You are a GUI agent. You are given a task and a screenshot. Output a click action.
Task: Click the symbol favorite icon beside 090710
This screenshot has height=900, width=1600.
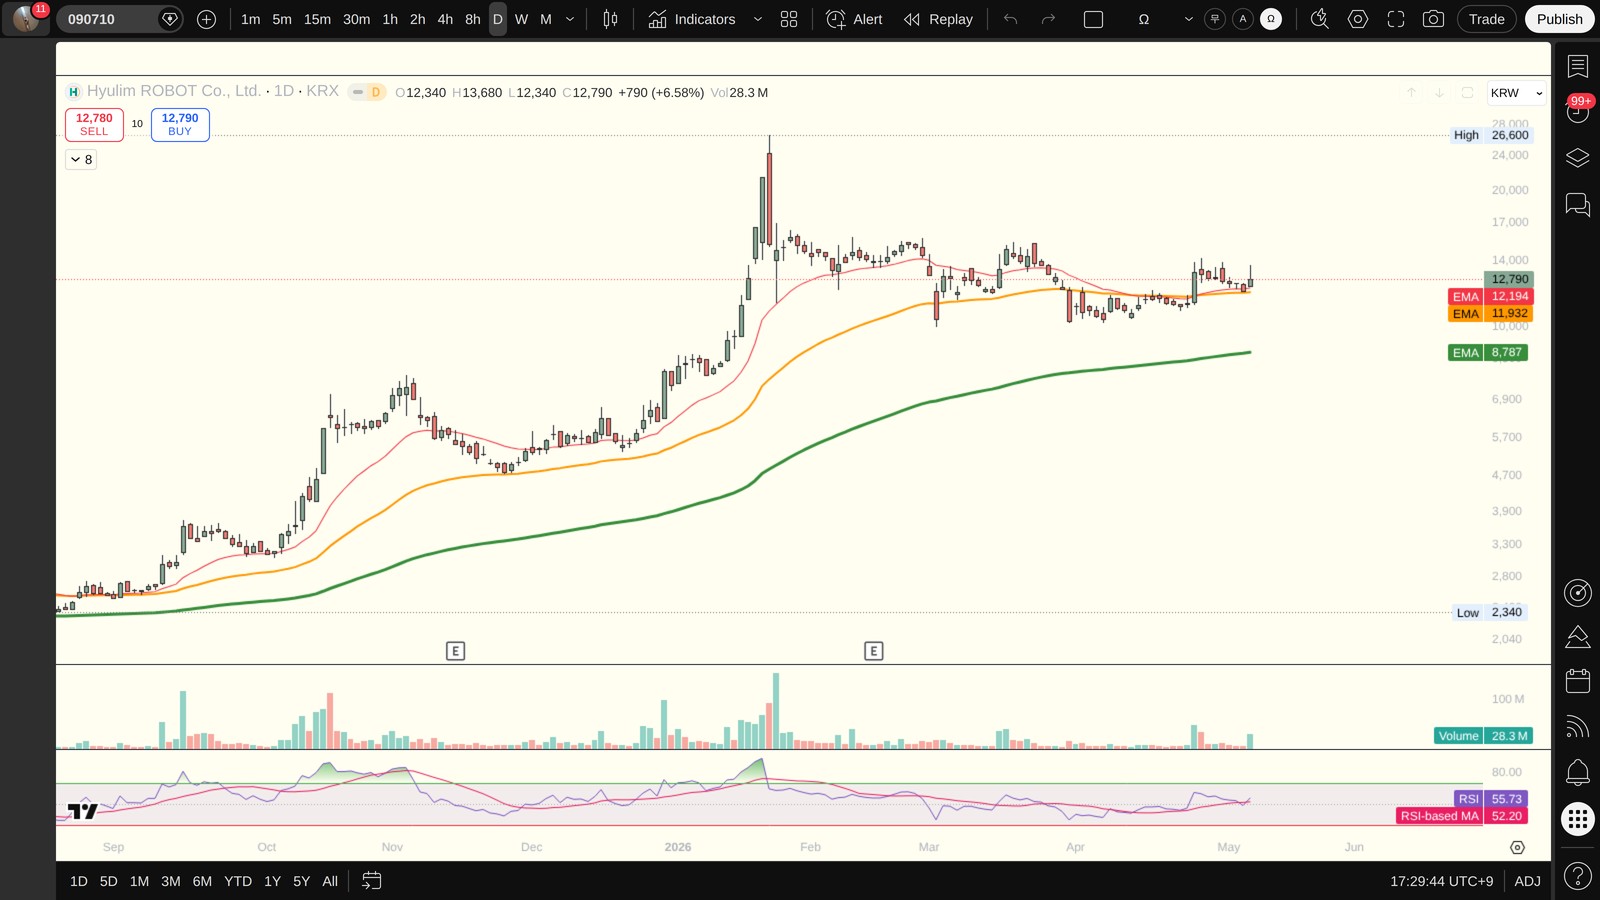click(x=170, y=19)
